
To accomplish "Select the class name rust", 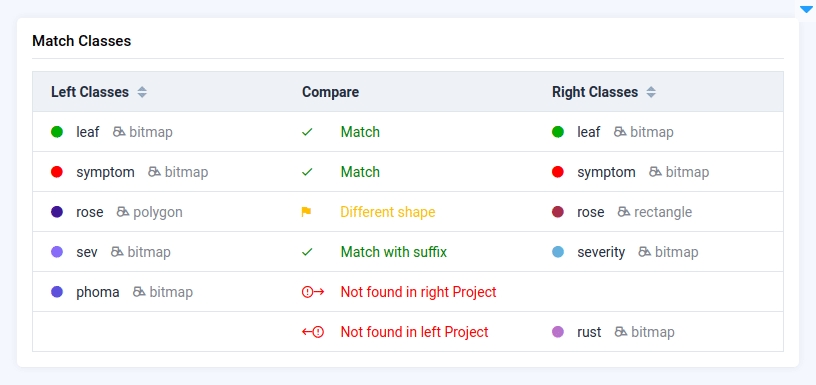I will pyautogui.click(x=589, y=332).
